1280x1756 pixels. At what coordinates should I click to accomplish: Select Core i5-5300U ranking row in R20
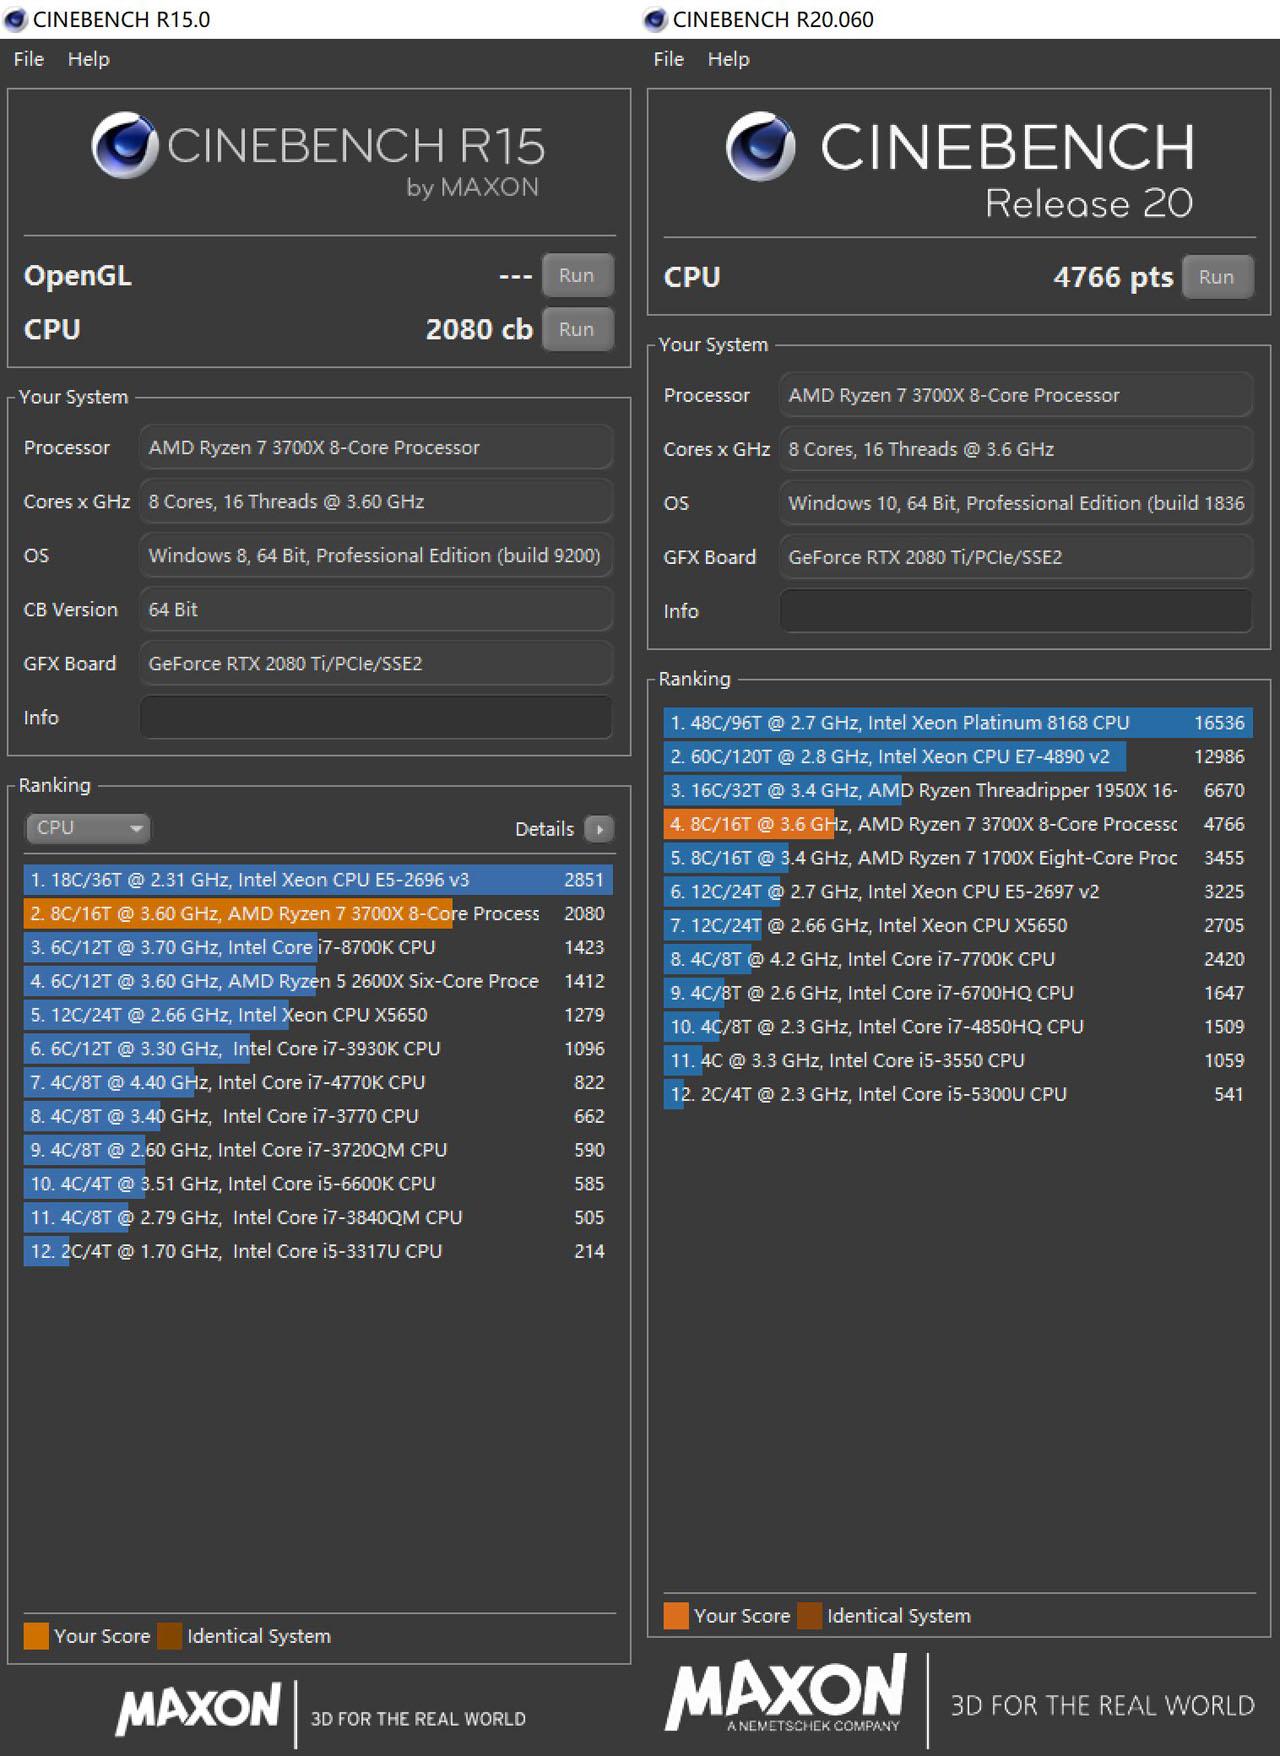[x=958, y=1094]
